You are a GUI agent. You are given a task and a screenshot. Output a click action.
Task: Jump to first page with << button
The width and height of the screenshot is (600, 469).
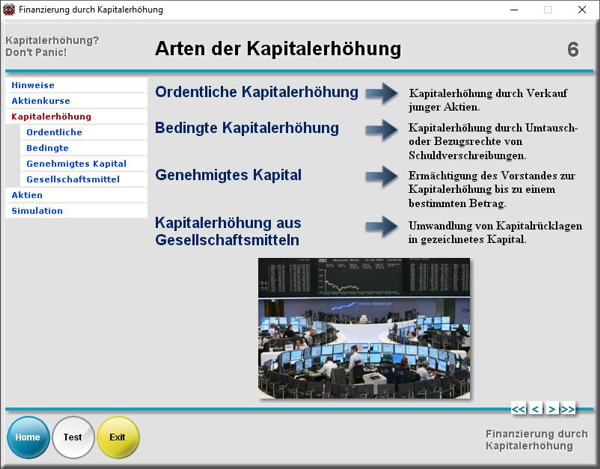[518, 408]
